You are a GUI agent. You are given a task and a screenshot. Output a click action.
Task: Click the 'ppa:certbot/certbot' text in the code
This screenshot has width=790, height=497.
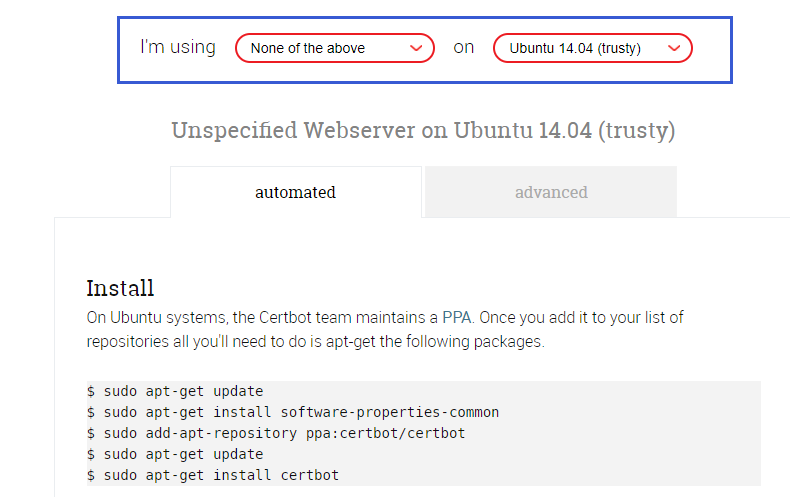coord(385,433)
